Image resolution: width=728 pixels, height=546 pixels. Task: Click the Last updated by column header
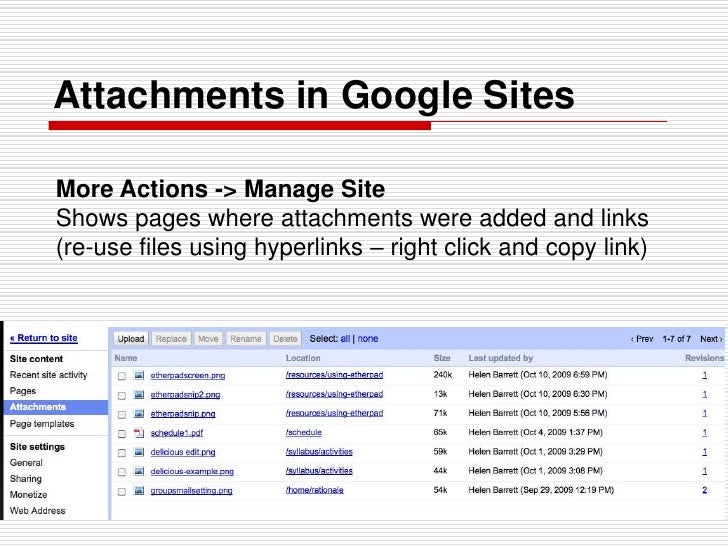500,358
